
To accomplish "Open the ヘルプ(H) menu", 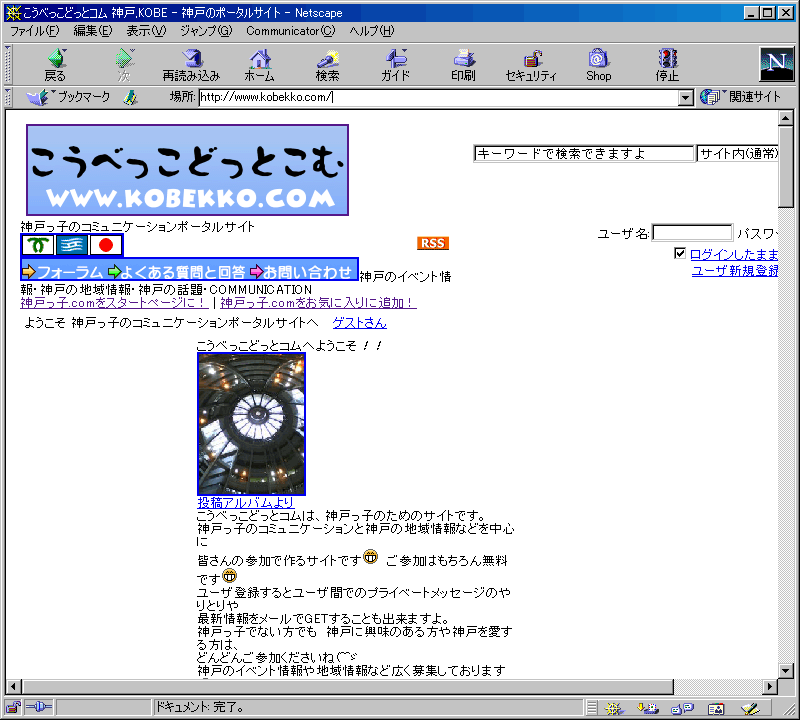I will 372,31.
